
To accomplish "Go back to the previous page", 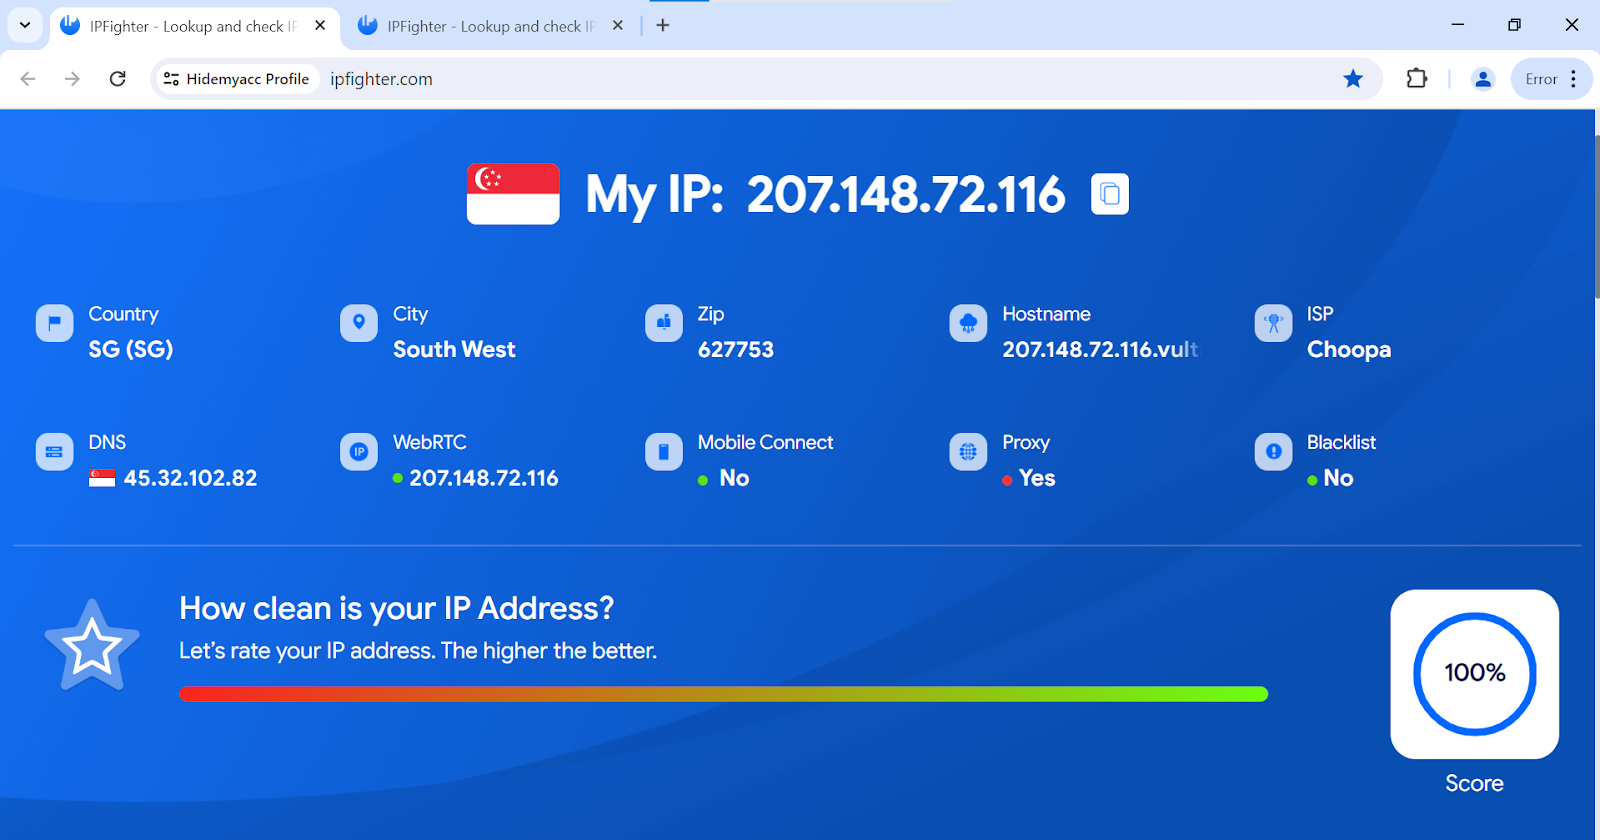I will click(28, 79).
